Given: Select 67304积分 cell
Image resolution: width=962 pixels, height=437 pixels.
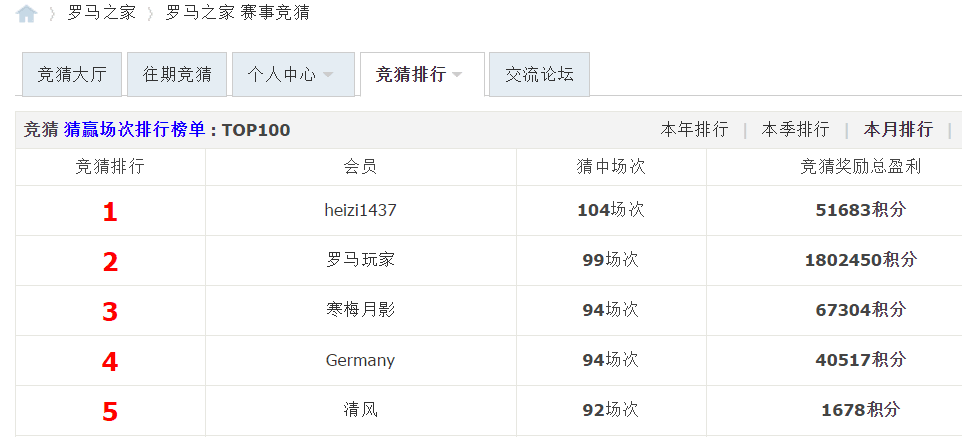Looking at the screenshot, I should (x=861, y=309).
